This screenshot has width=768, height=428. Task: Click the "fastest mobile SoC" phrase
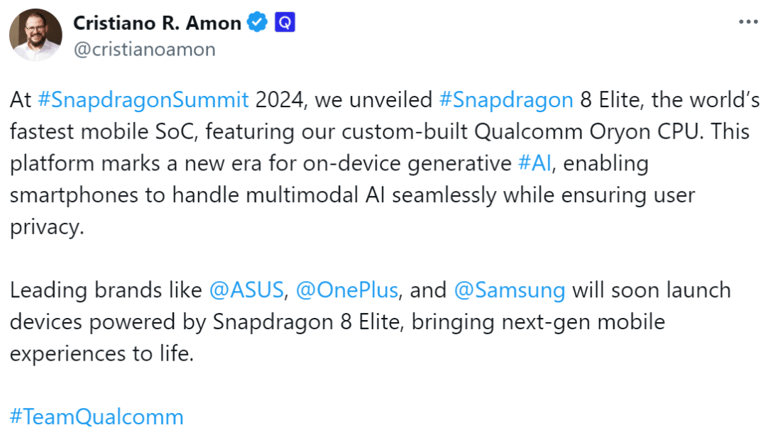click(104, 132)
